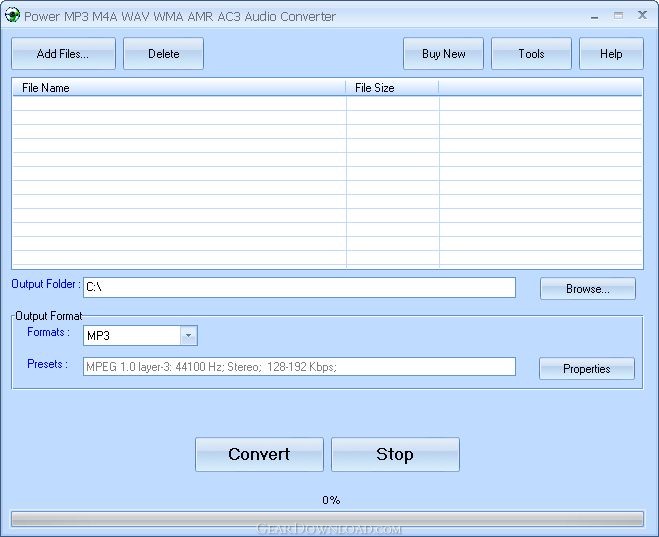Minimize the converter window
Viewport: 659px width, 537px height.
(x=594, y=17)
